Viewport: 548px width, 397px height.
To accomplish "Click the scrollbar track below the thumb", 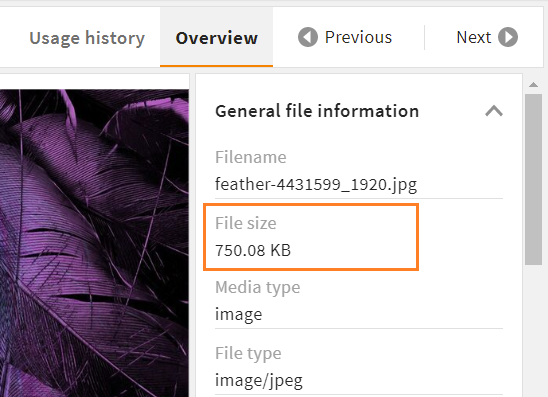I will tap(533, 331).
